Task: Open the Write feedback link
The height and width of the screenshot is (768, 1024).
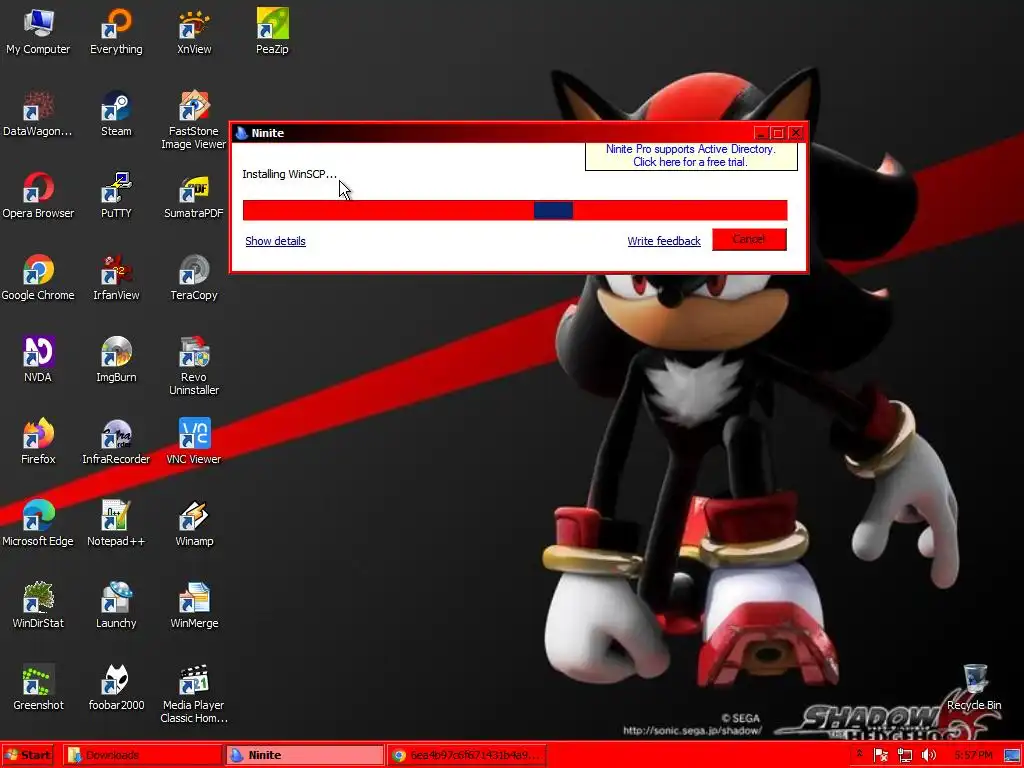Action: pyautogui.click(x=664, y=241)
